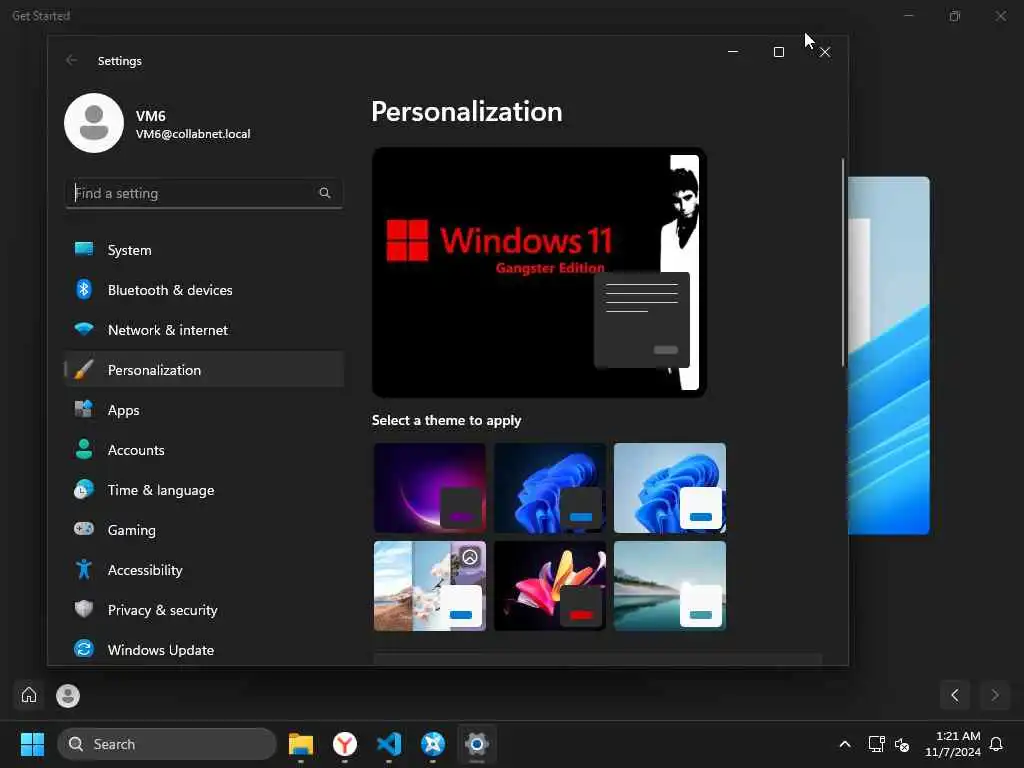Apply the light blue bloom theme
This screenshot has height=768, width=1024.
pyautogui.click(x=670, y=488)
